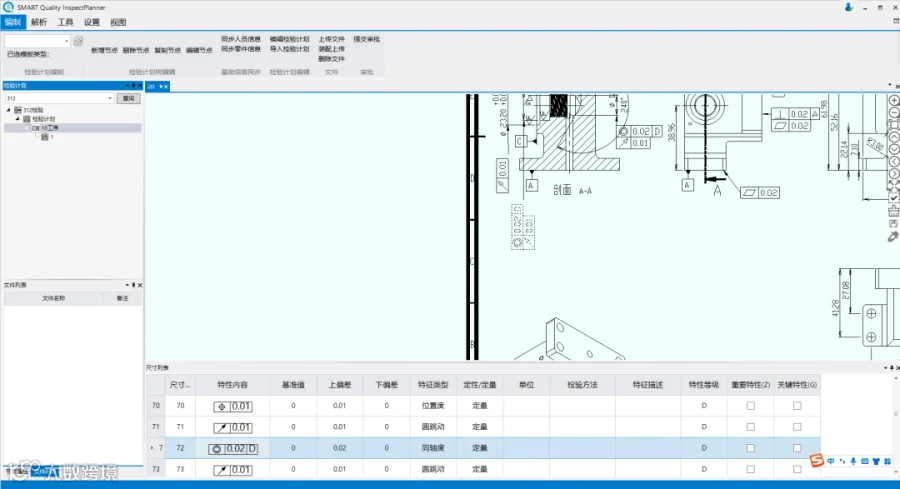Viewport: 900px width, 489px height.
Task: Click the 提交审批 ribbon button
Action: pyautogui.click(x=367, y=39)
